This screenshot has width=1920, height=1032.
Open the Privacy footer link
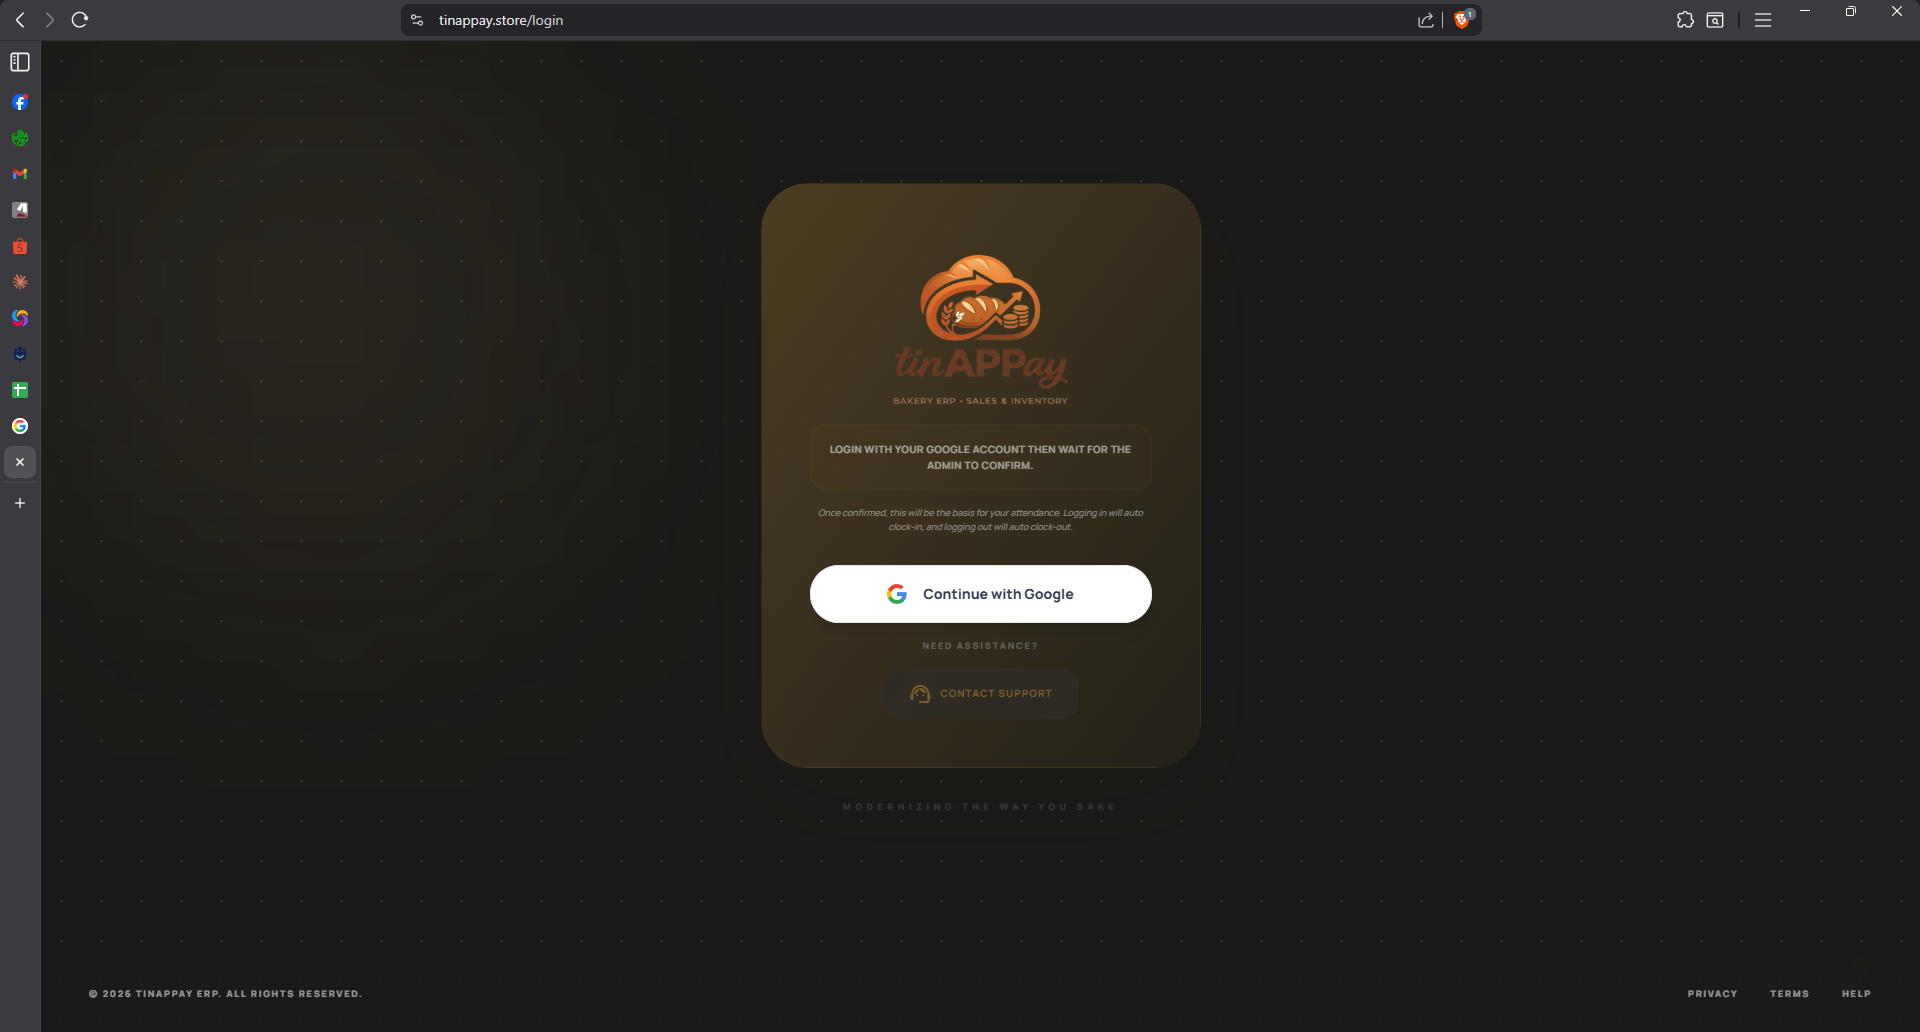[1712, 994]
